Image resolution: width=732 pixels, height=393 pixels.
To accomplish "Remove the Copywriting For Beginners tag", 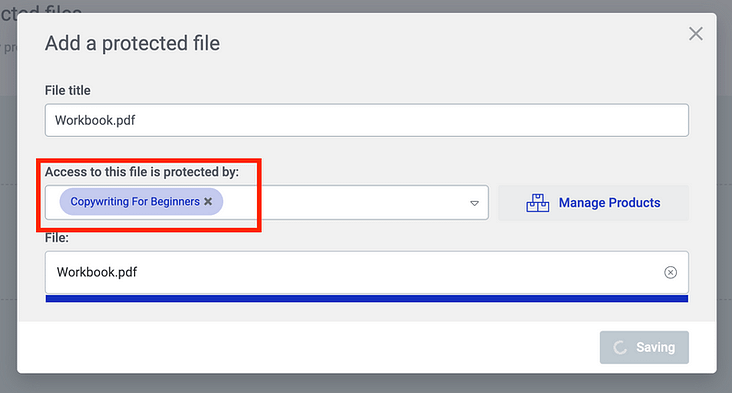I will 208,202.
